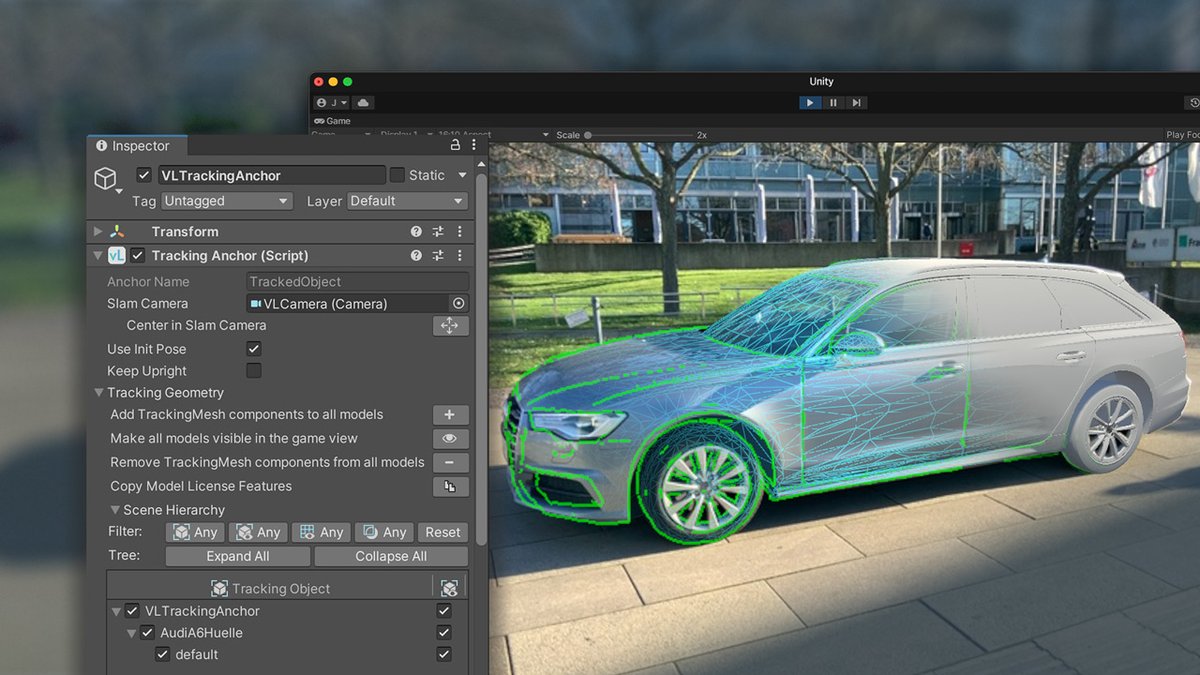
Task: Open the Layer dropdown showing Default
Action: coord(408,201)
